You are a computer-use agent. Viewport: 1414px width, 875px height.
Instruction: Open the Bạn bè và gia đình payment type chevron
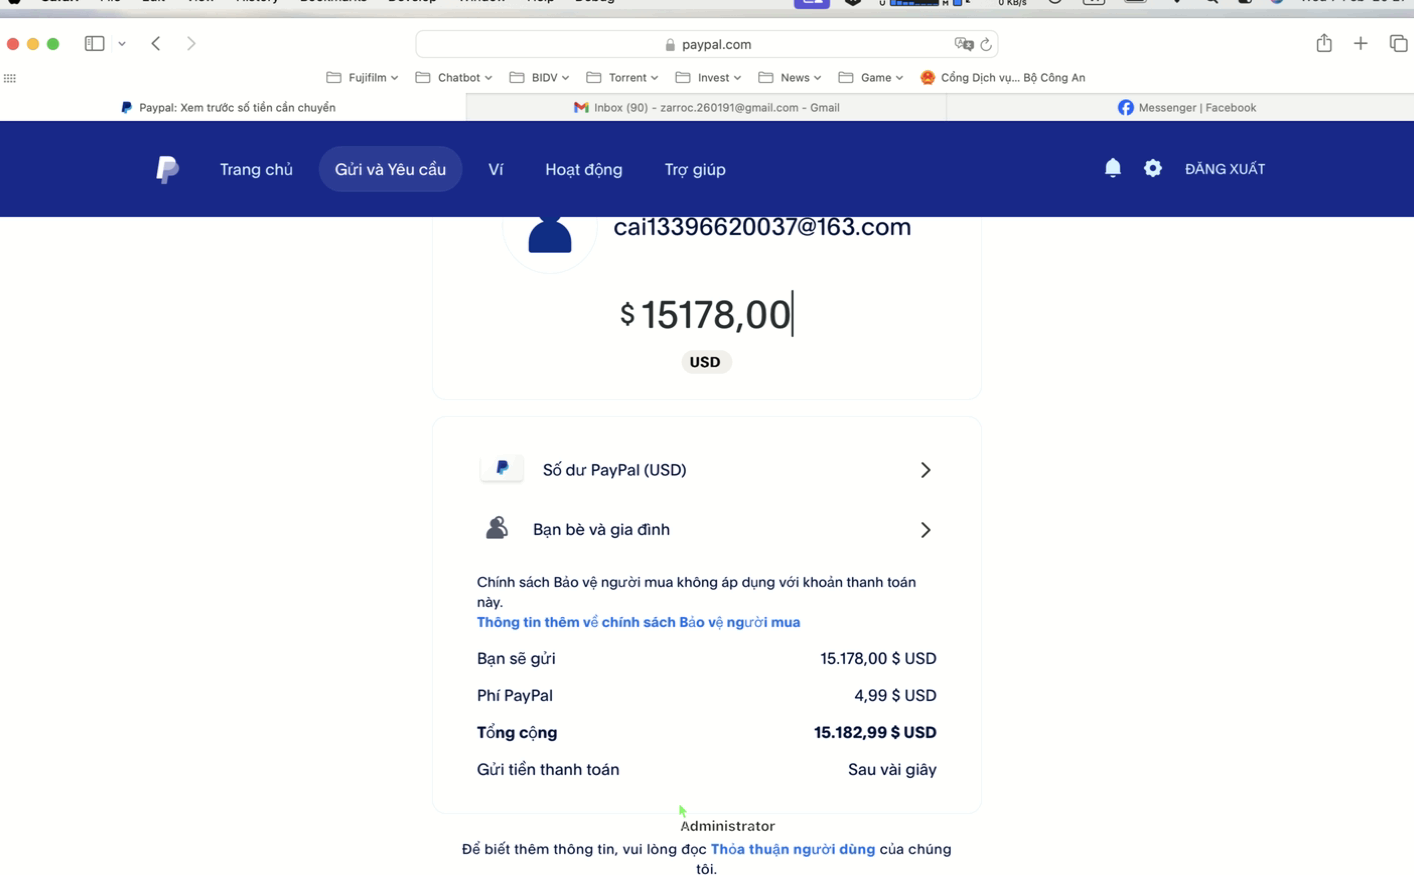tap(925, 530)
